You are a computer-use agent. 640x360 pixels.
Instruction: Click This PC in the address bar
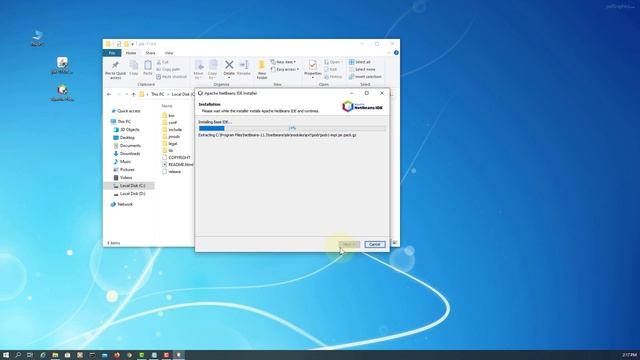click(x=158, y=94)
